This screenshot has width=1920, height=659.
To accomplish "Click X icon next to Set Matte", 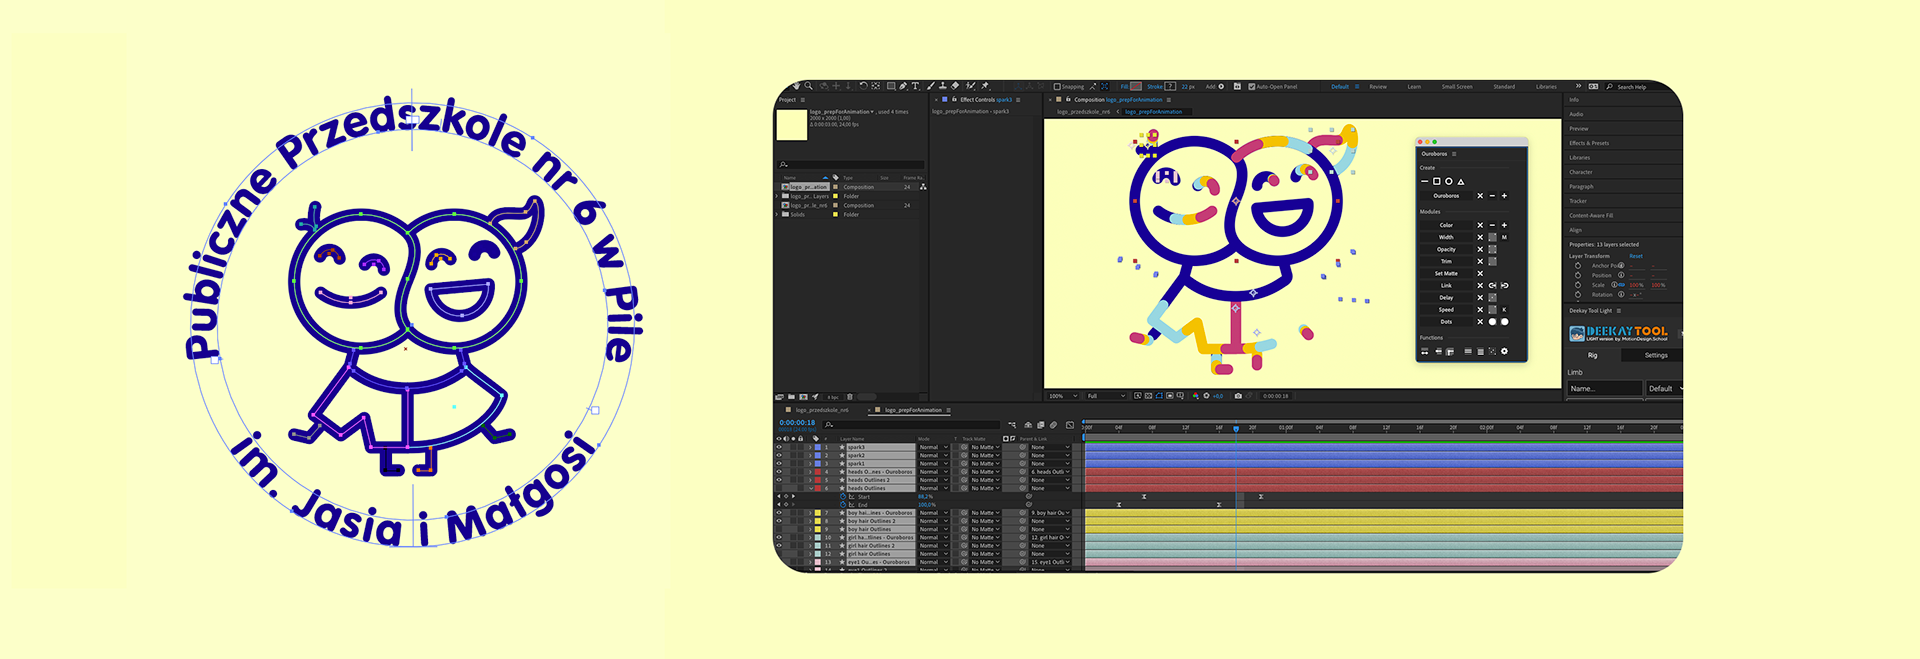I will pos(1480,273).
